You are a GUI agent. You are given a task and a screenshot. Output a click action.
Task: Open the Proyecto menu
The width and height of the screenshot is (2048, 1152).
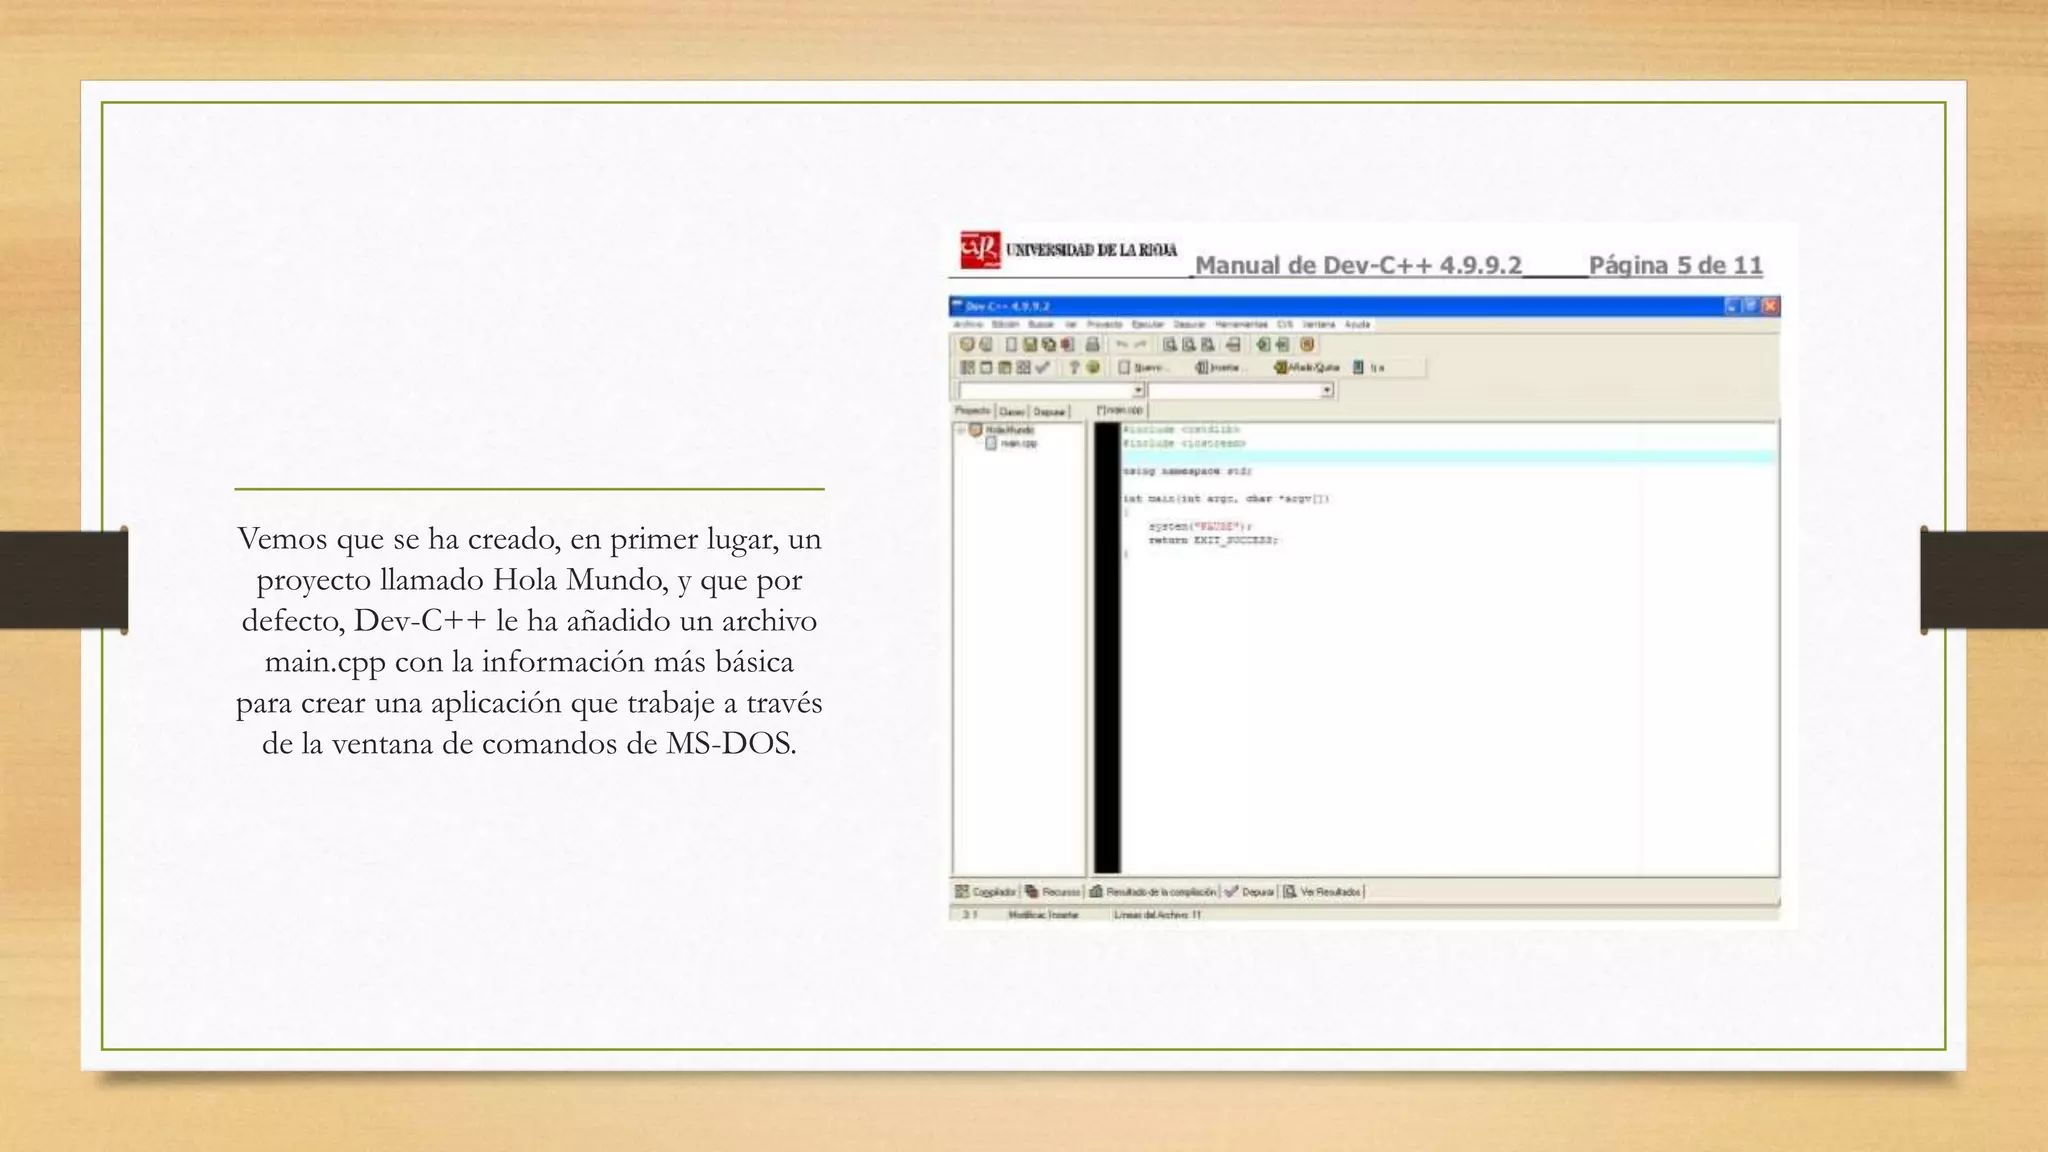[x=1104, y=324]
